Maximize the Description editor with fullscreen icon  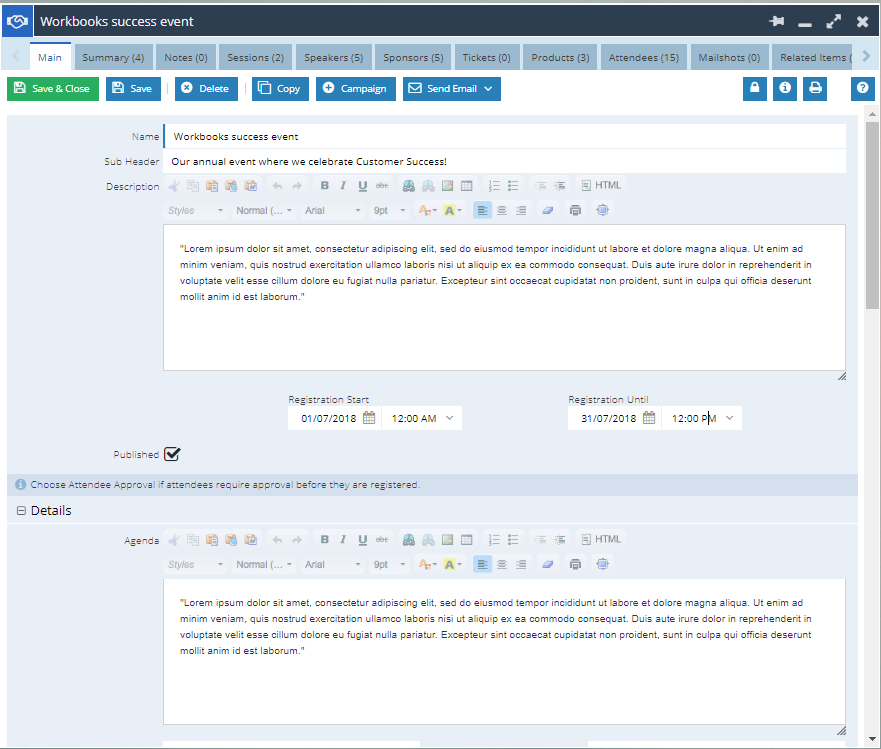[x=602, y=211]
